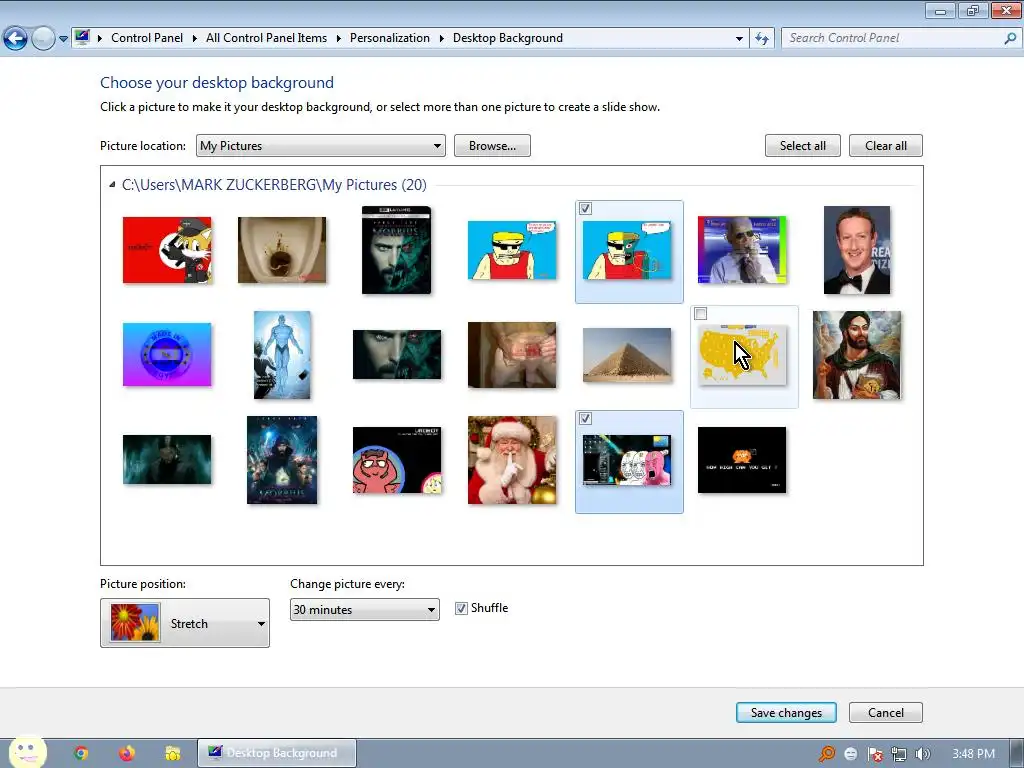Select the Santa Claus shushing thumbnail
This screenshot has width=1024, height=768.
coord(512,460)
